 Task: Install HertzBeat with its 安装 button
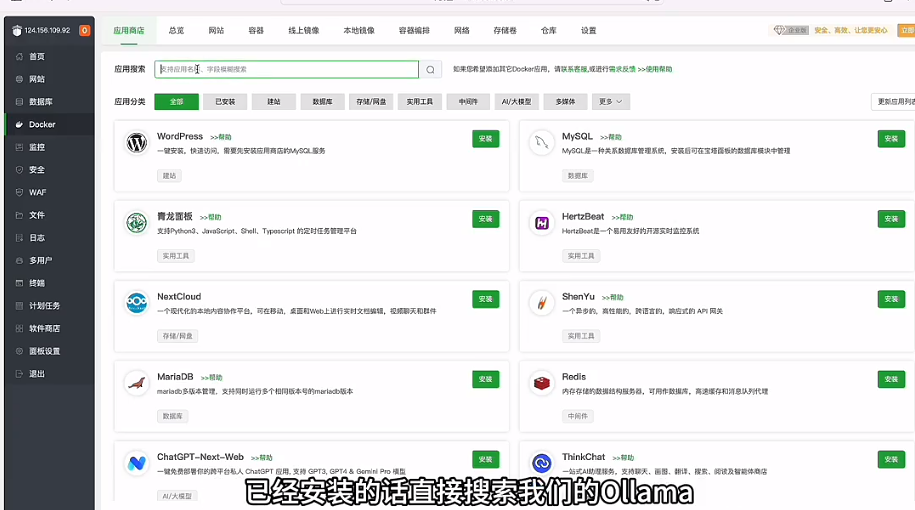point(891,219)
